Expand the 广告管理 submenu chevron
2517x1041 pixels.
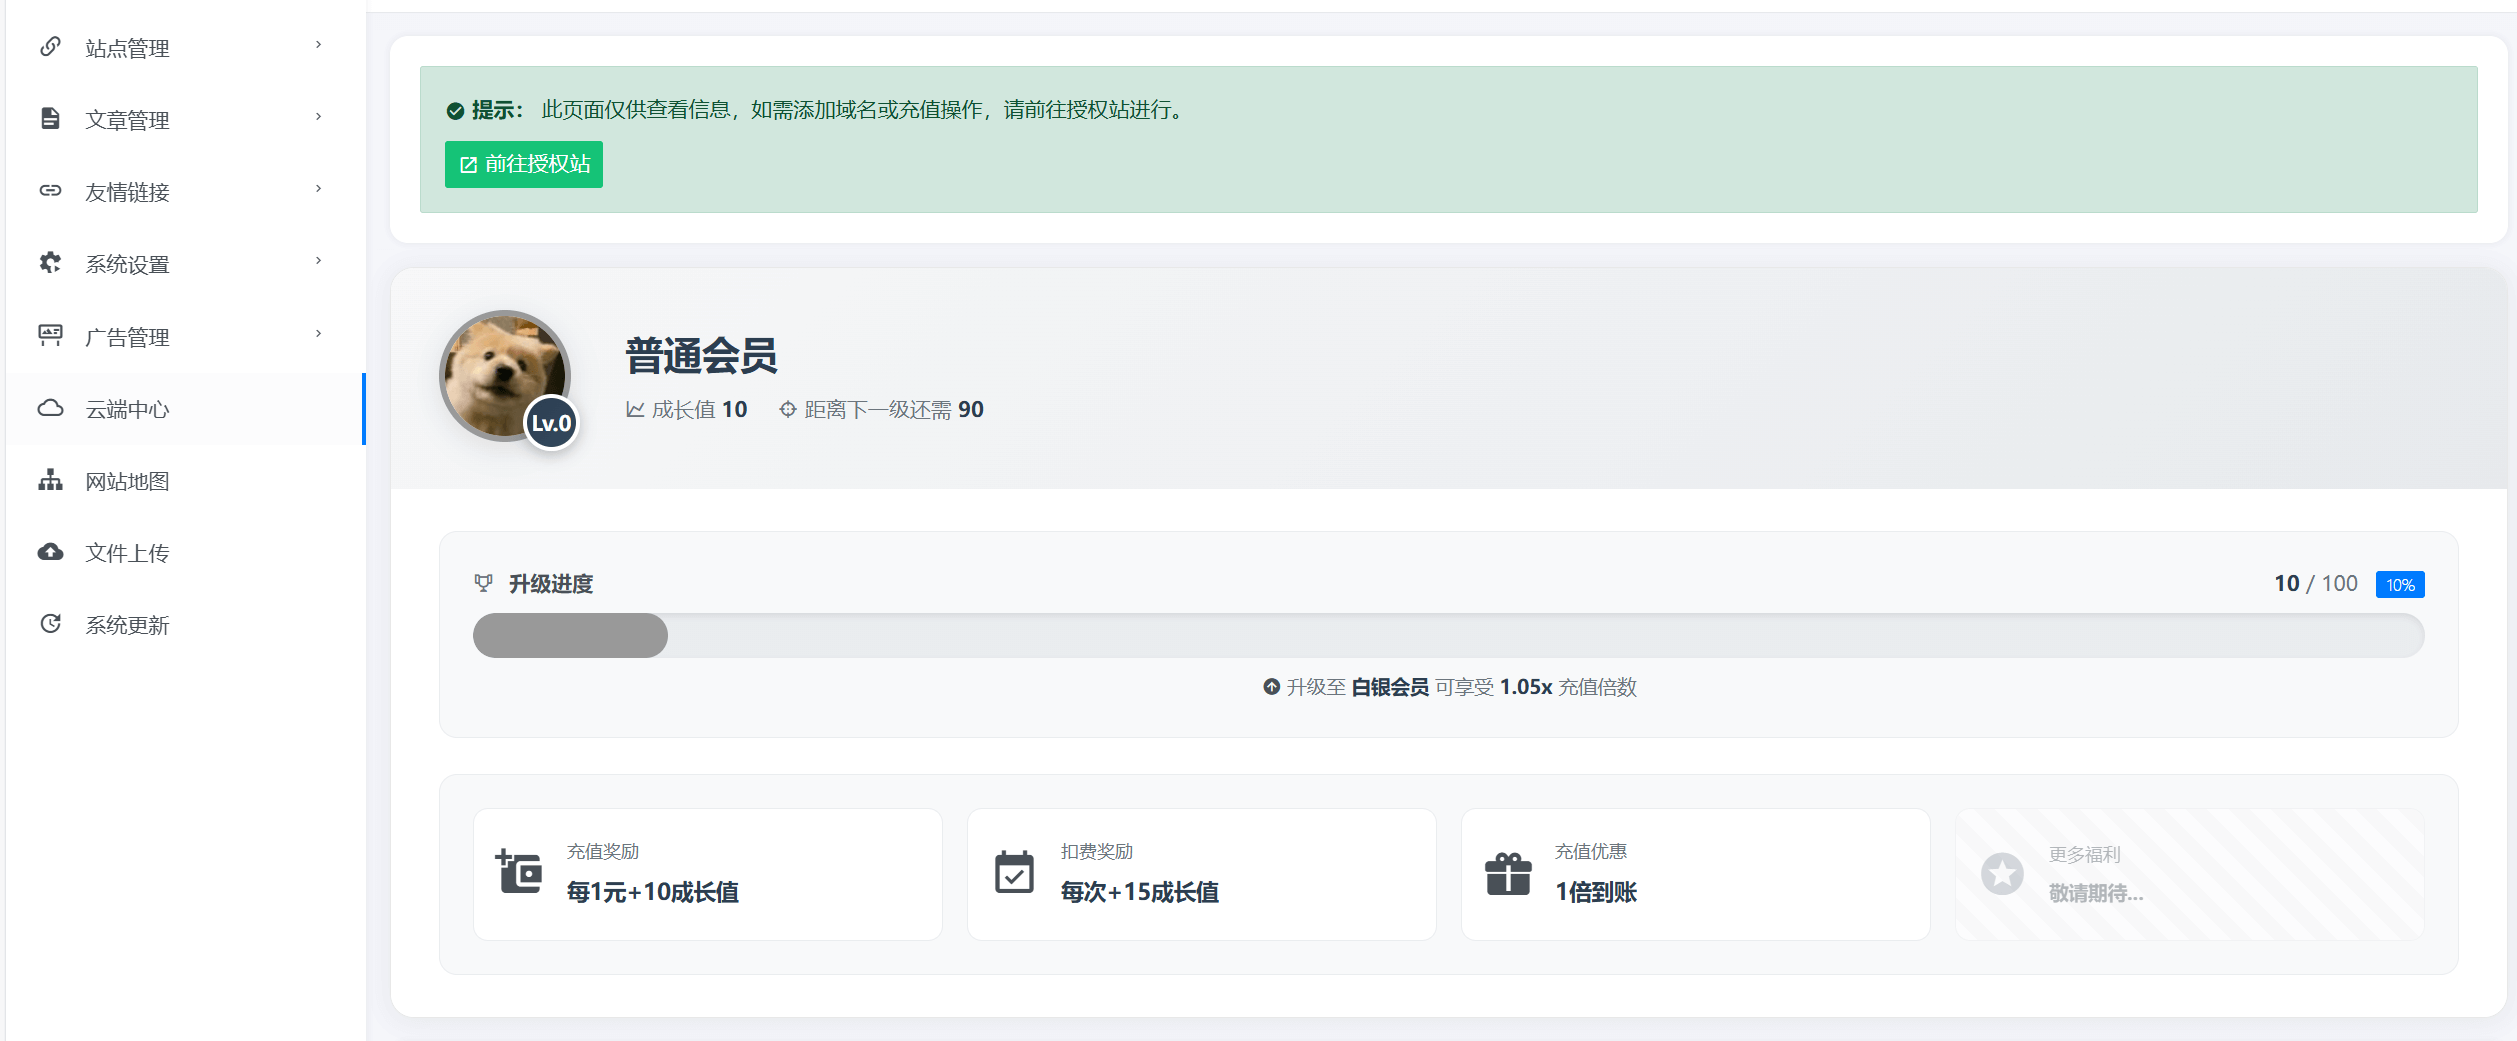pyautogui.click(x=317, y=334)
